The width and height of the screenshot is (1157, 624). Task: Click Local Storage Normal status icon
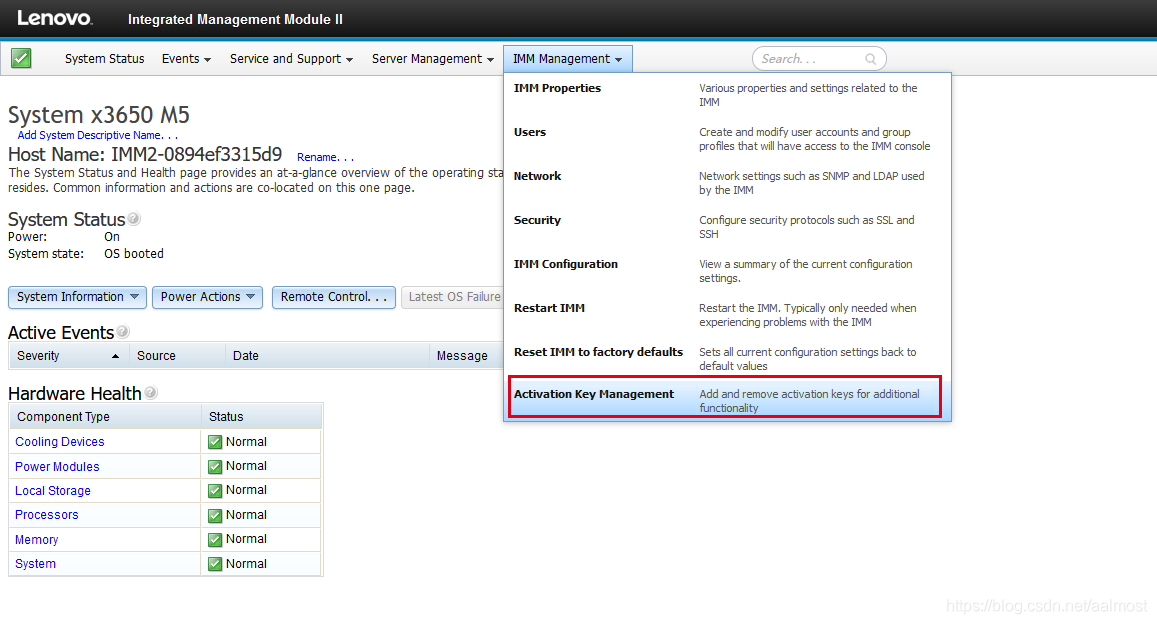[215, 490]
